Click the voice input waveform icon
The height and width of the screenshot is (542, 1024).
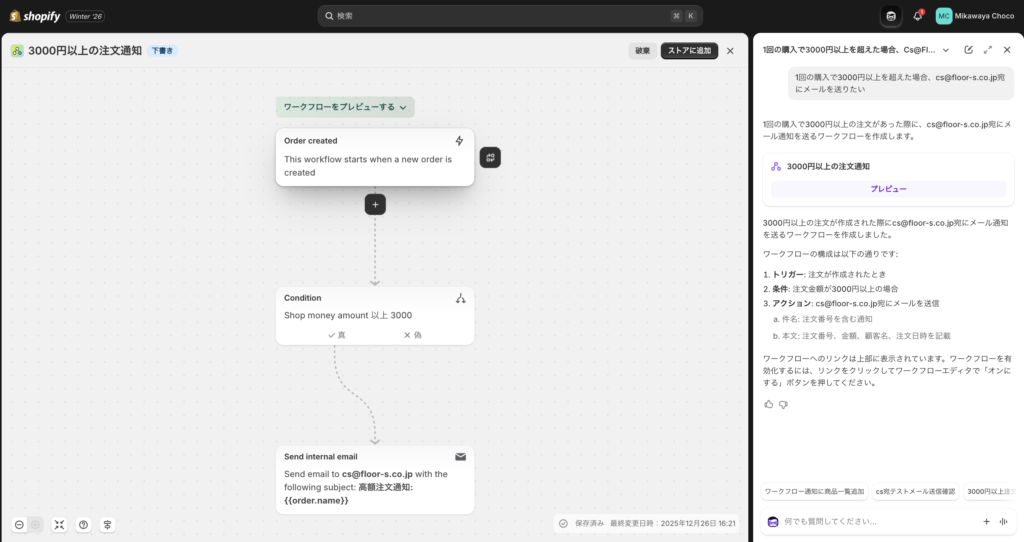click(x=1002, y=521)
